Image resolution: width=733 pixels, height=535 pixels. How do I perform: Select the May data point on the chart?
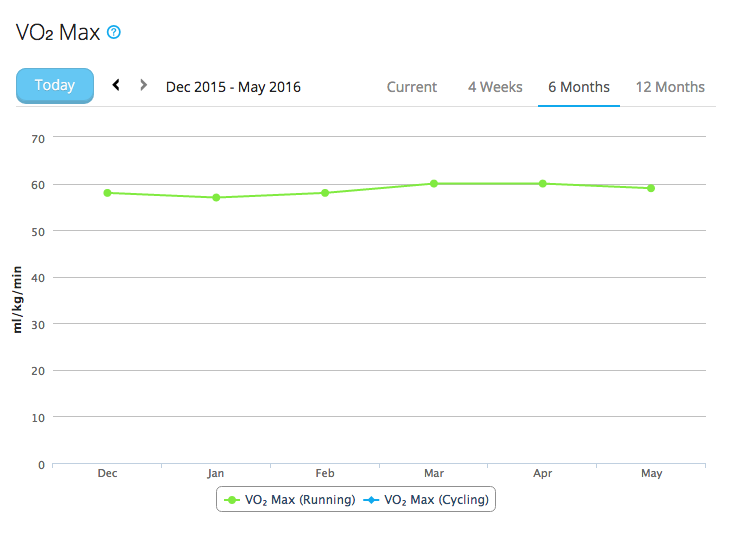(651, 188)
